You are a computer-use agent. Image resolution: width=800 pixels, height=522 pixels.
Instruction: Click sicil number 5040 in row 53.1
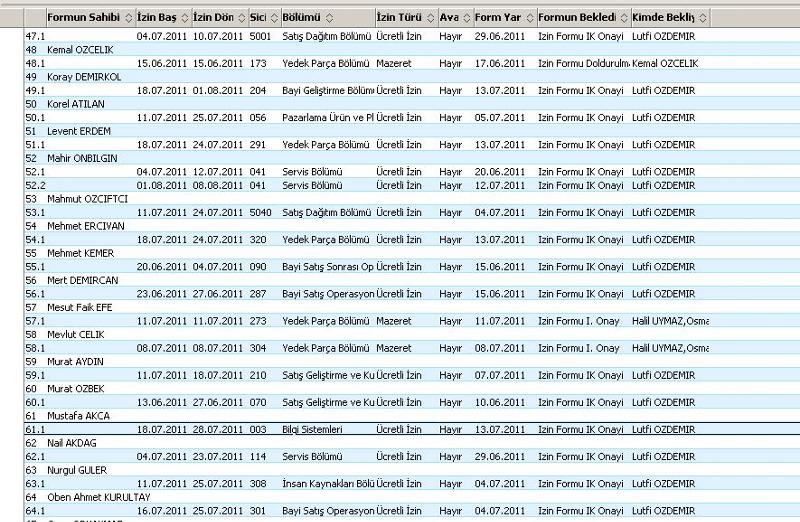261,212
